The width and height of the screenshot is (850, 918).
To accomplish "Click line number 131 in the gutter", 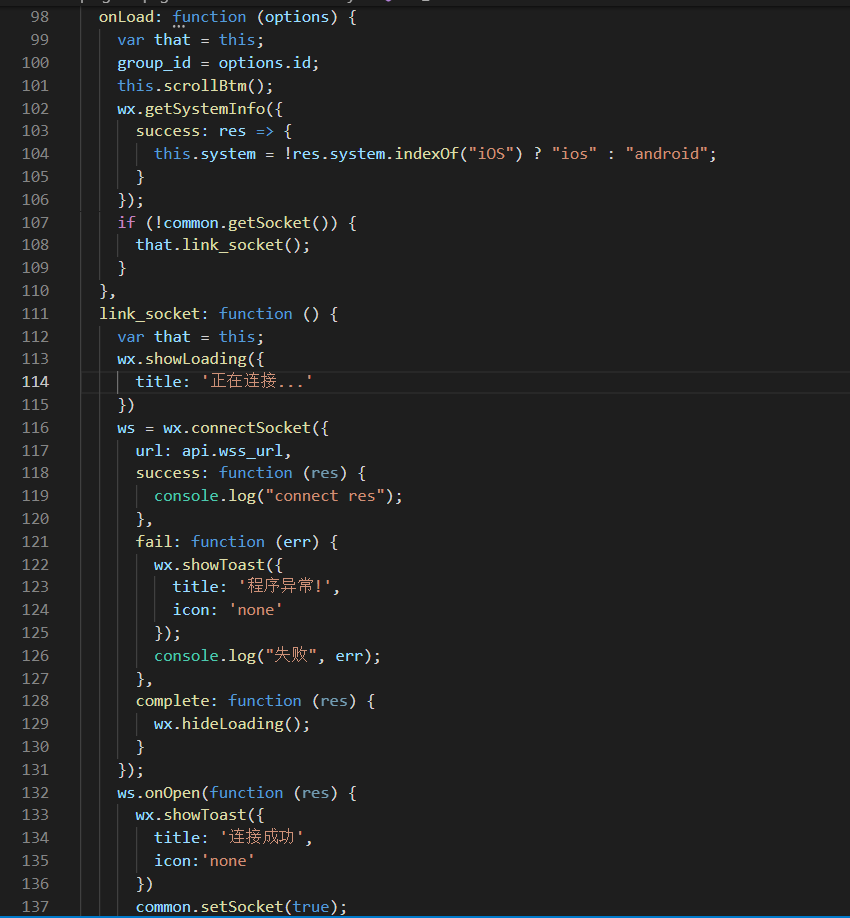I will pos(35,770).
